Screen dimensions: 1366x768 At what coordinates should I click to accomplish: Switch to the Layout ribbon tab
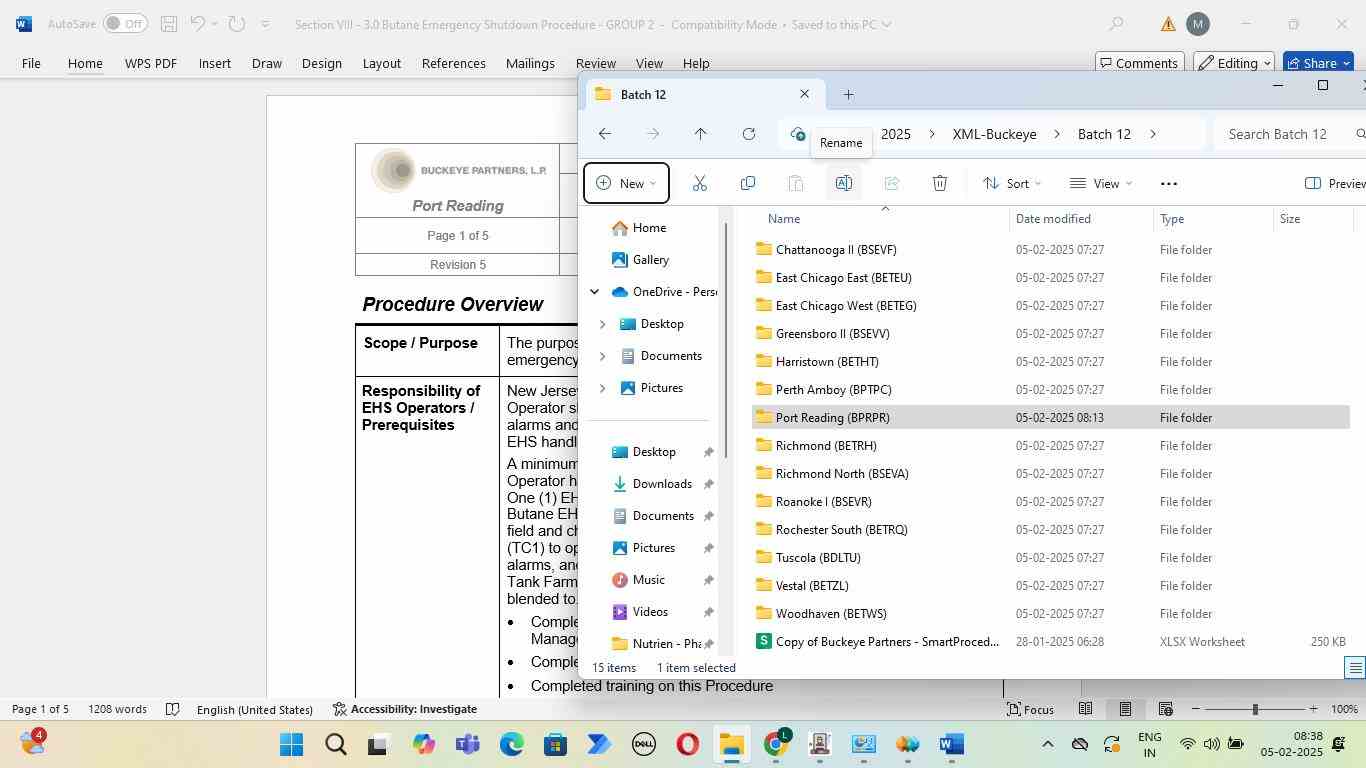[x=381, y=63]
